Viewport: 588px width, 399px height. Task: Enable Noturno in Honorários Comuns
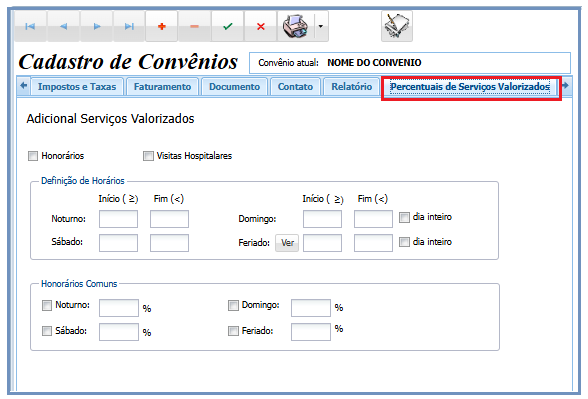(47, 305)
